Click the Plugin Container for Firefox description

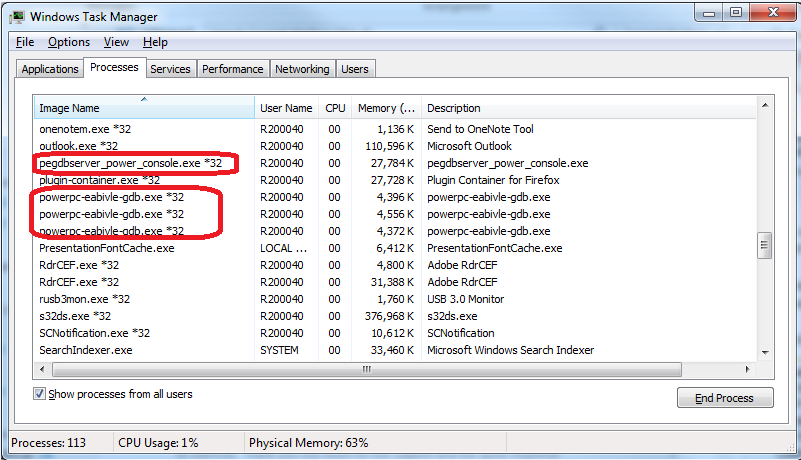(x=493, y=180)
